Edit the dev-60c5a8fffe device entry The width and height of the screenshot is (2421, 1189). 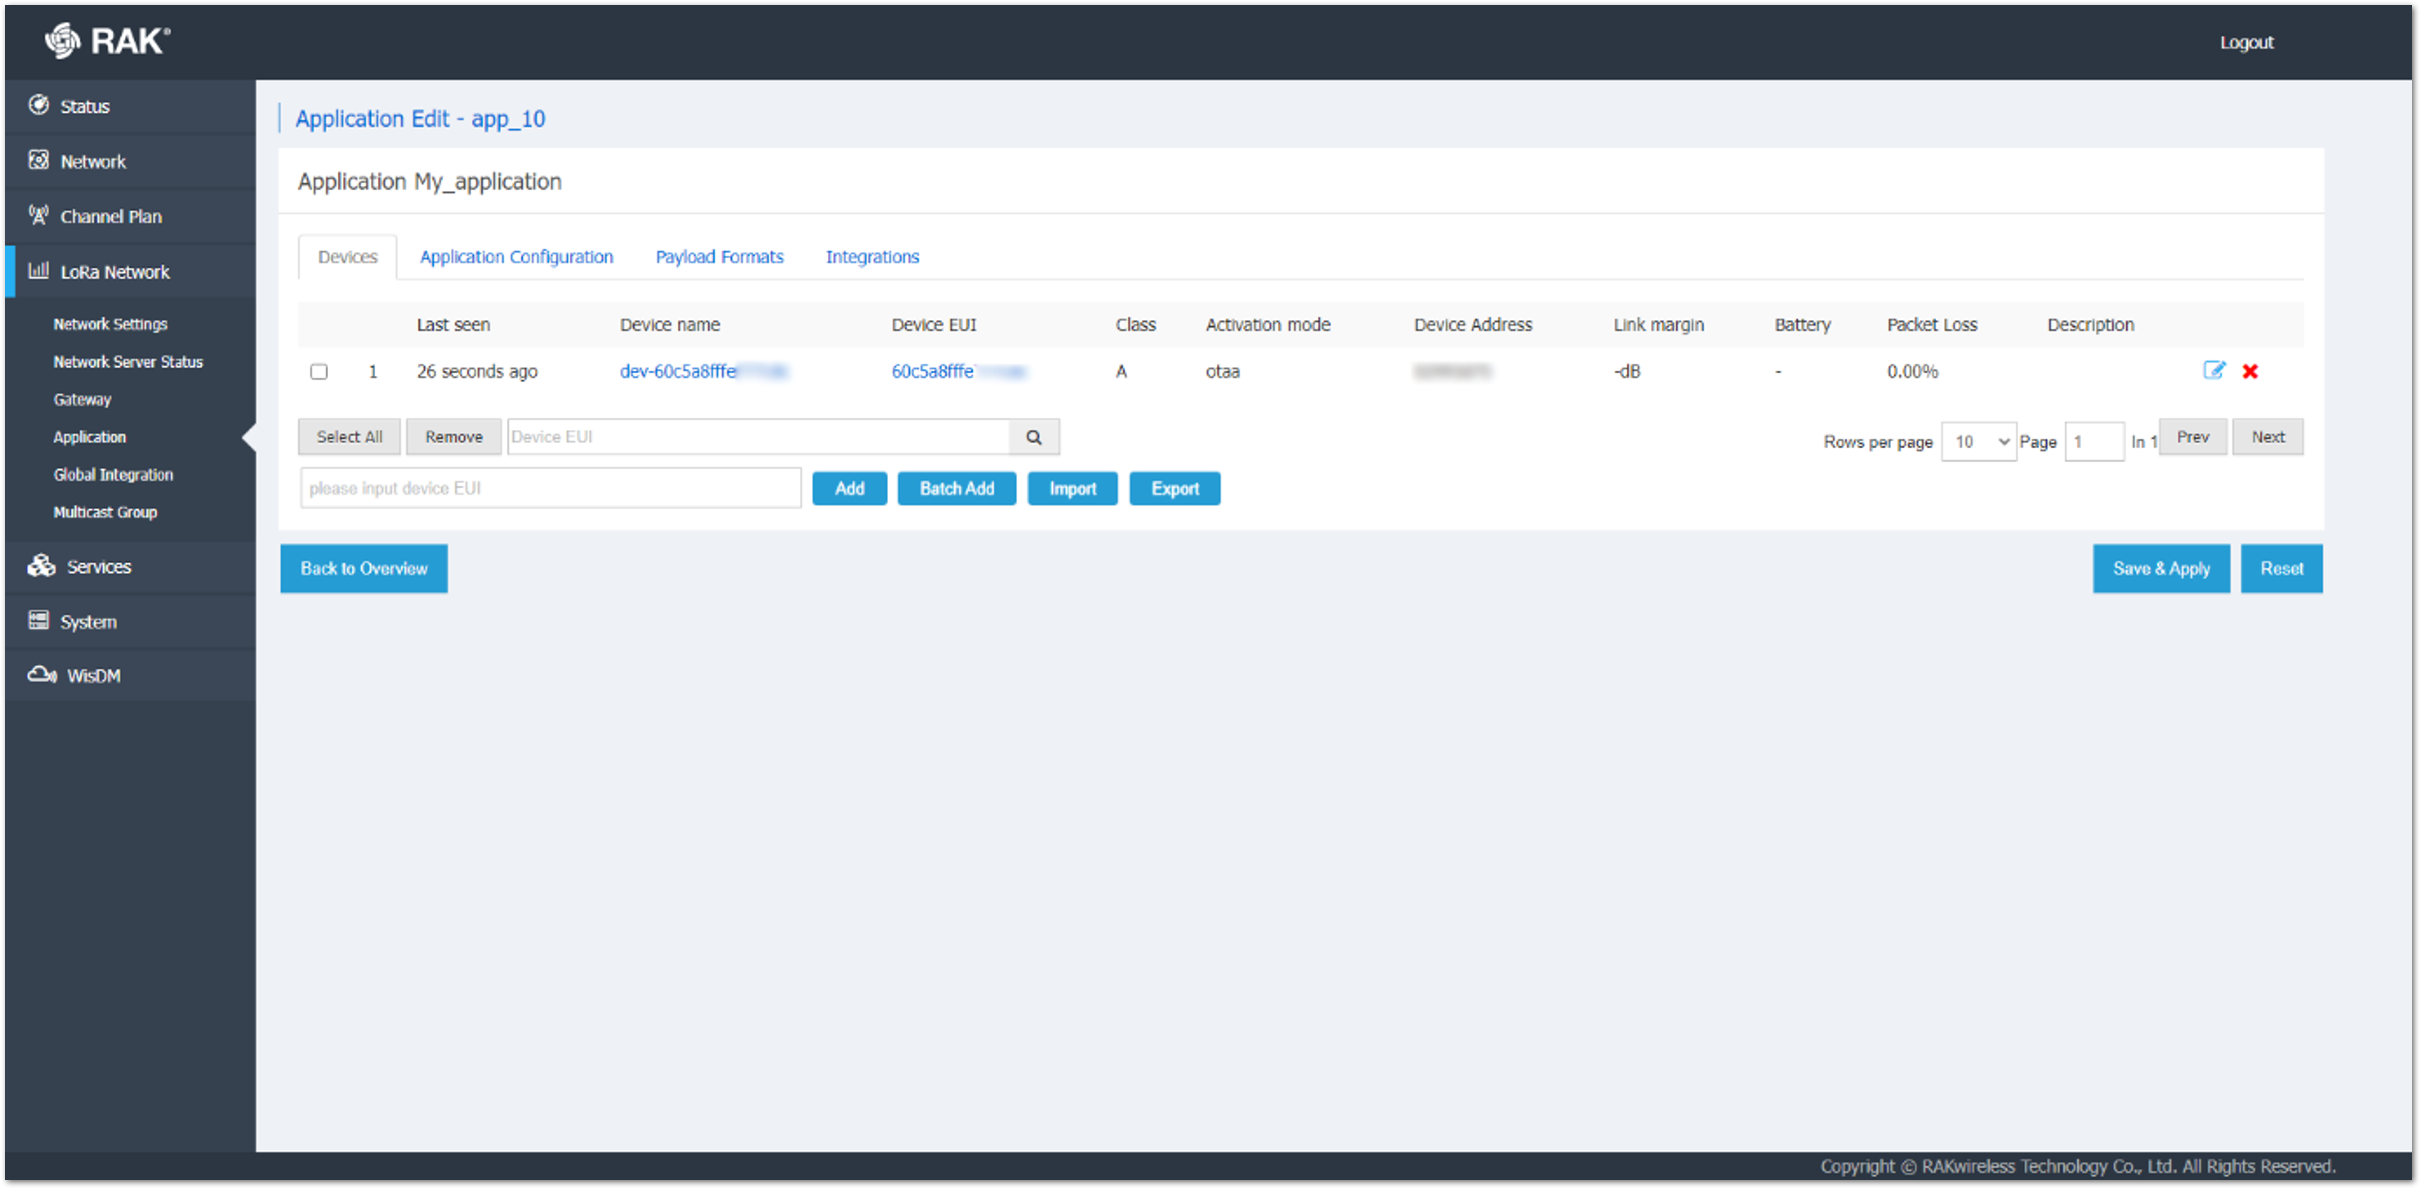click(2214, 371)
